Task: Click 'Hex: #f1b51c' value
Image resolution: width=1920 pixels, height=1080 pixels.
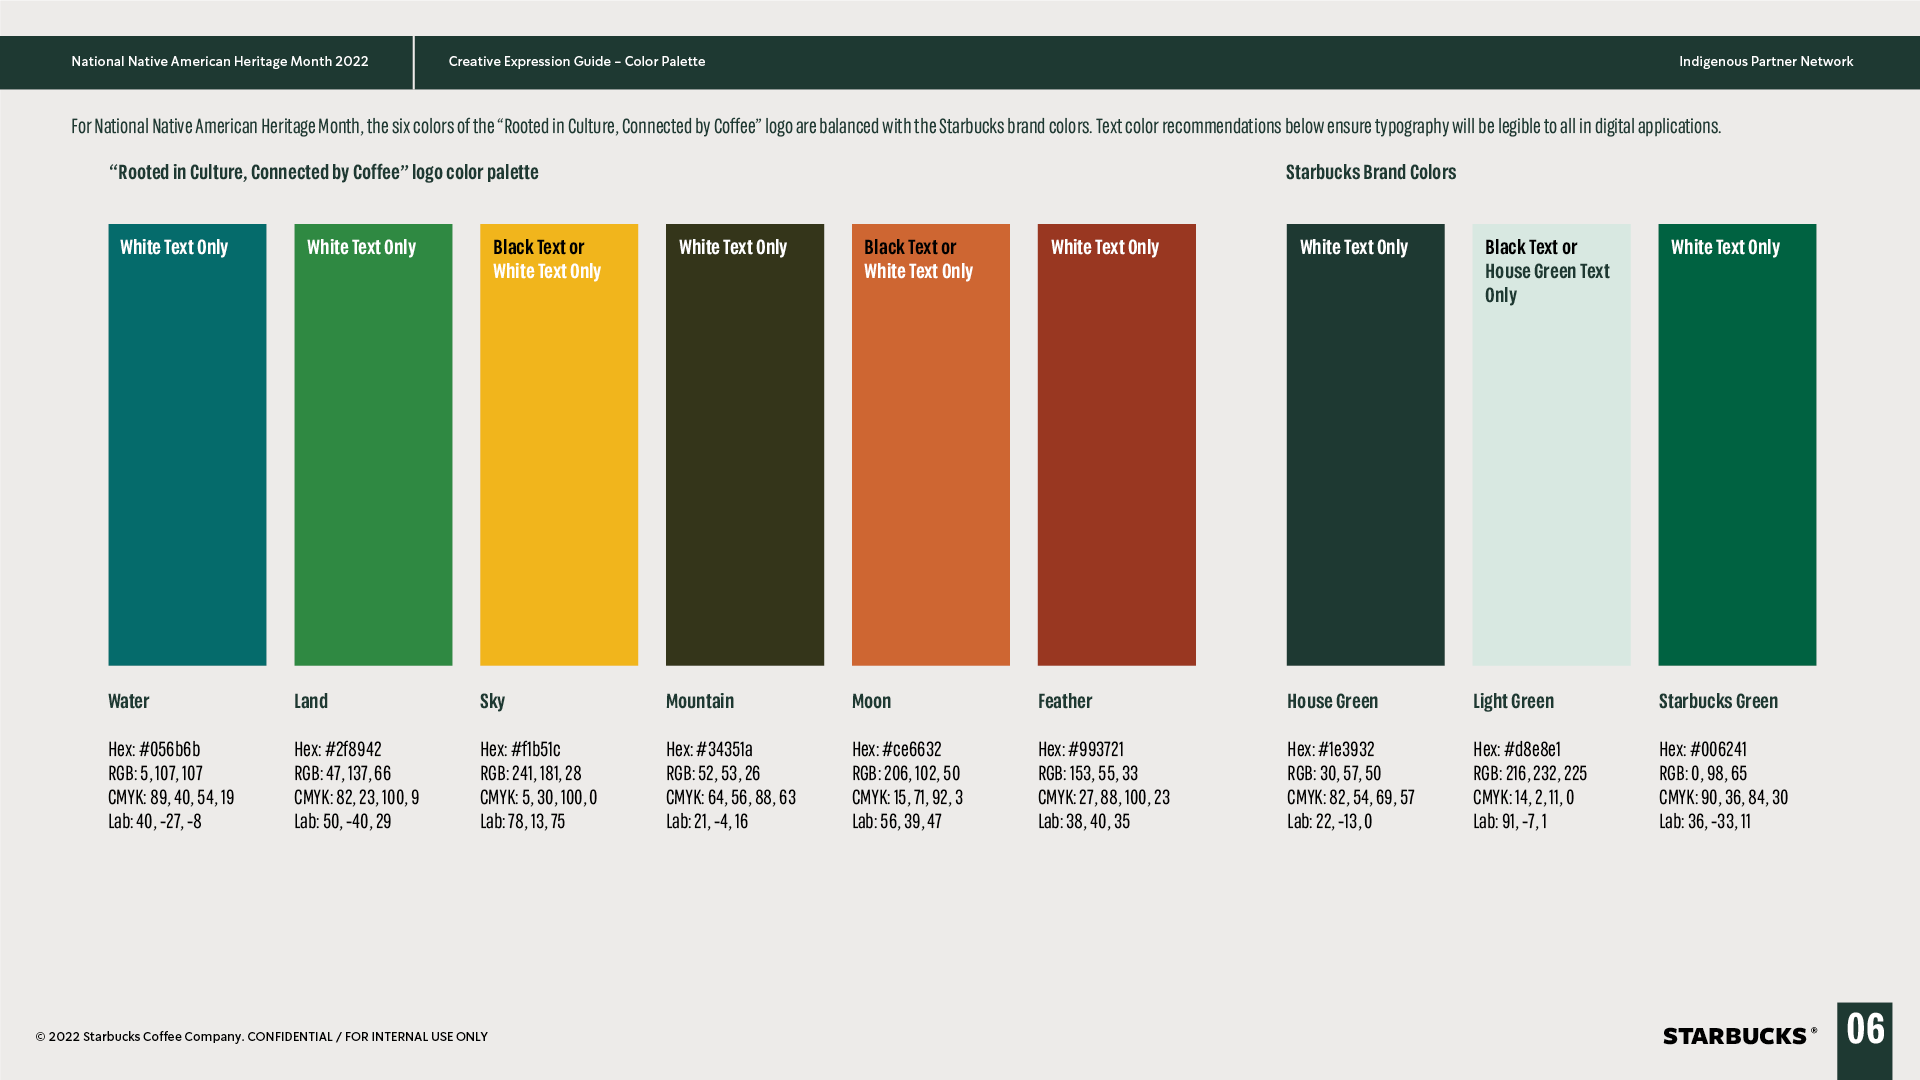Action: (520, 749)
